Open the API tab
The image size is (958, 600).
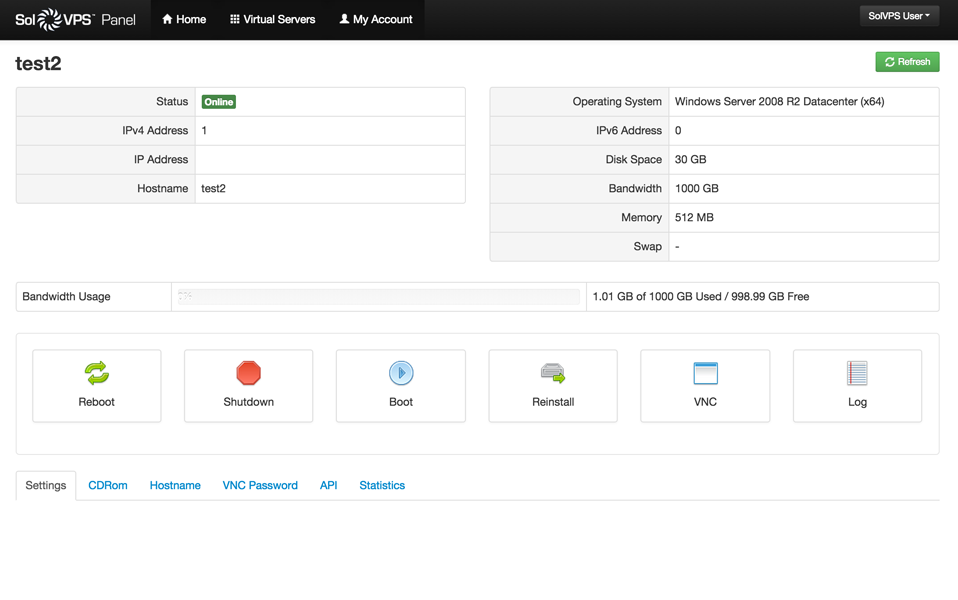tap(328, 485)
